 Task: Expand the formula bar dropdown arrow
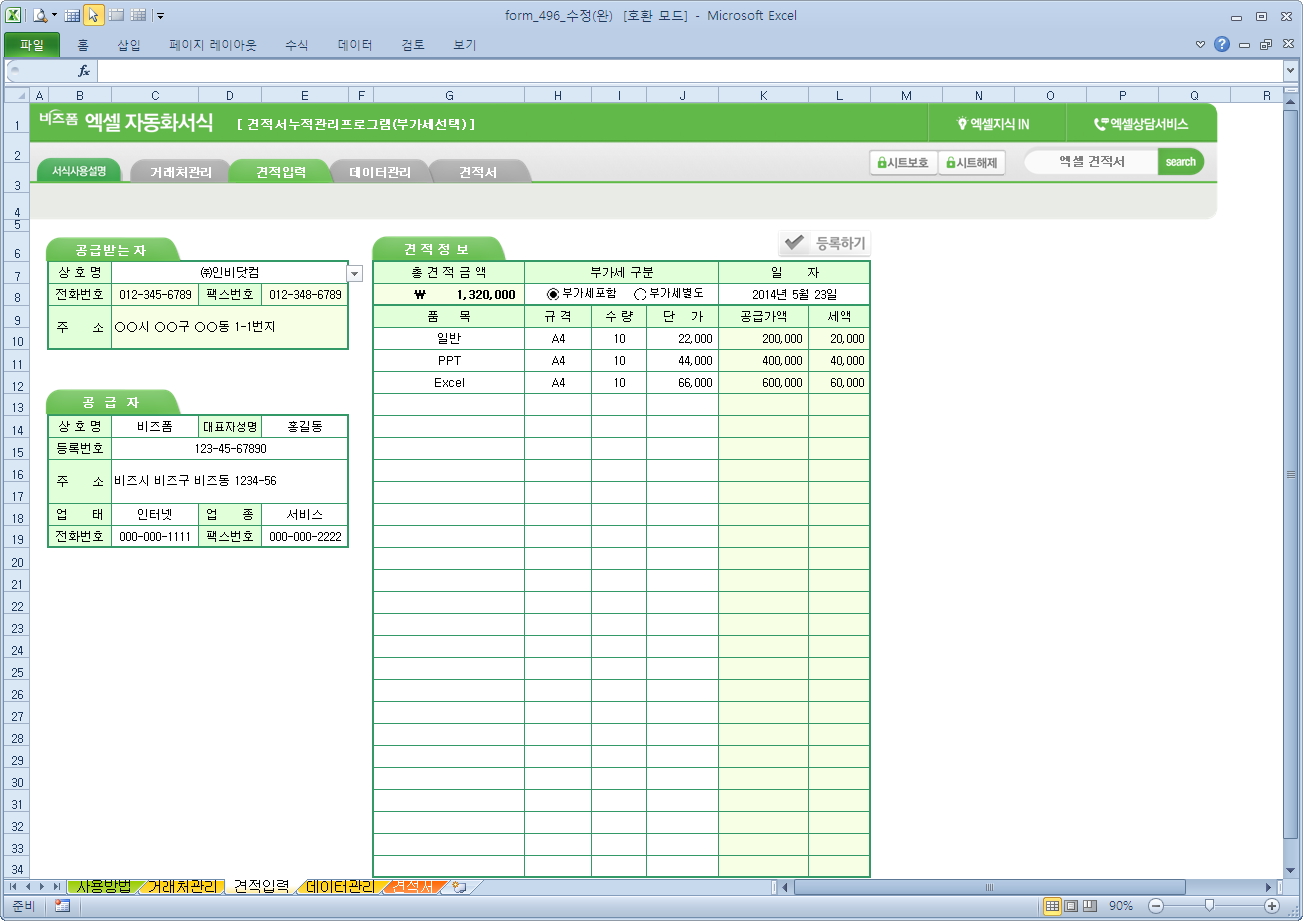tap(1290, 71)
